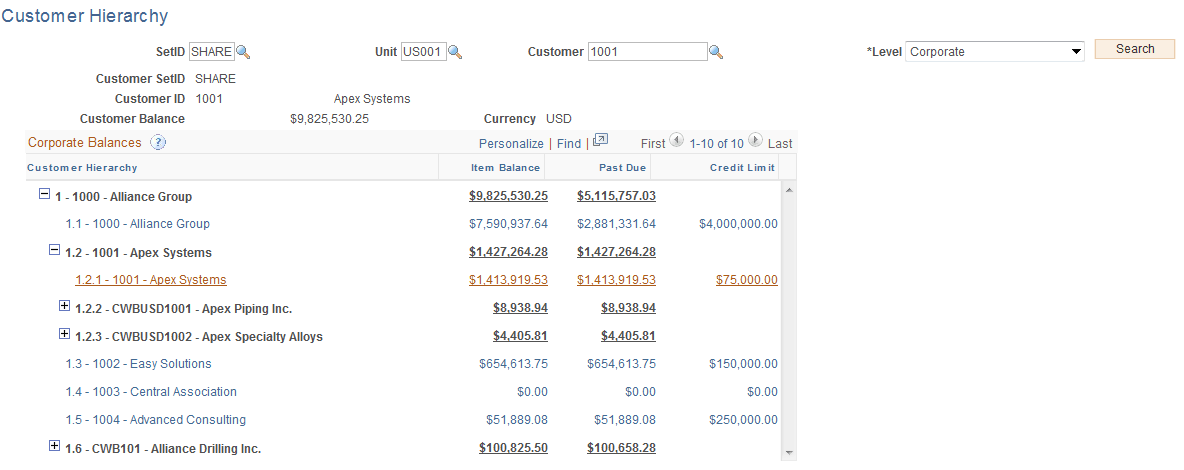
Task: Go to previous rows arrow icon
Action: tap(677, 142)
